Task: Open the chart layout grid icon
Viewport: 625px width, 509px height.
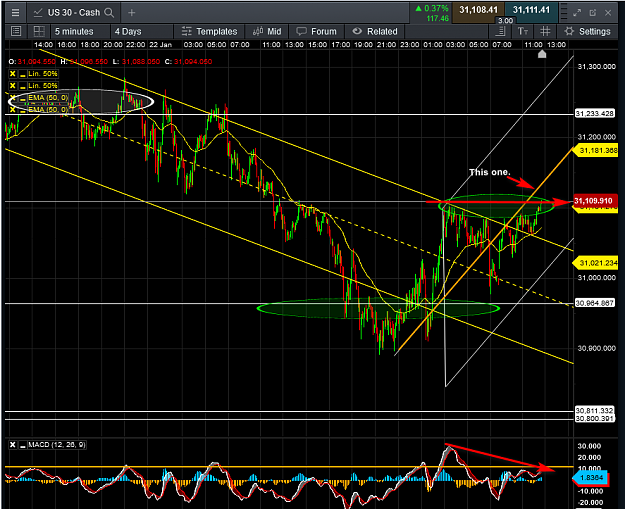Action: 39,31
